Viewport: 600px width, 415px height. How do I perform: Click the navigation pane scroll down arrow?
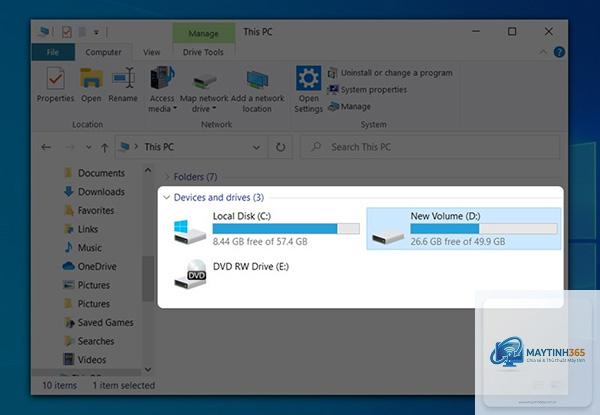tap(148, 370)
